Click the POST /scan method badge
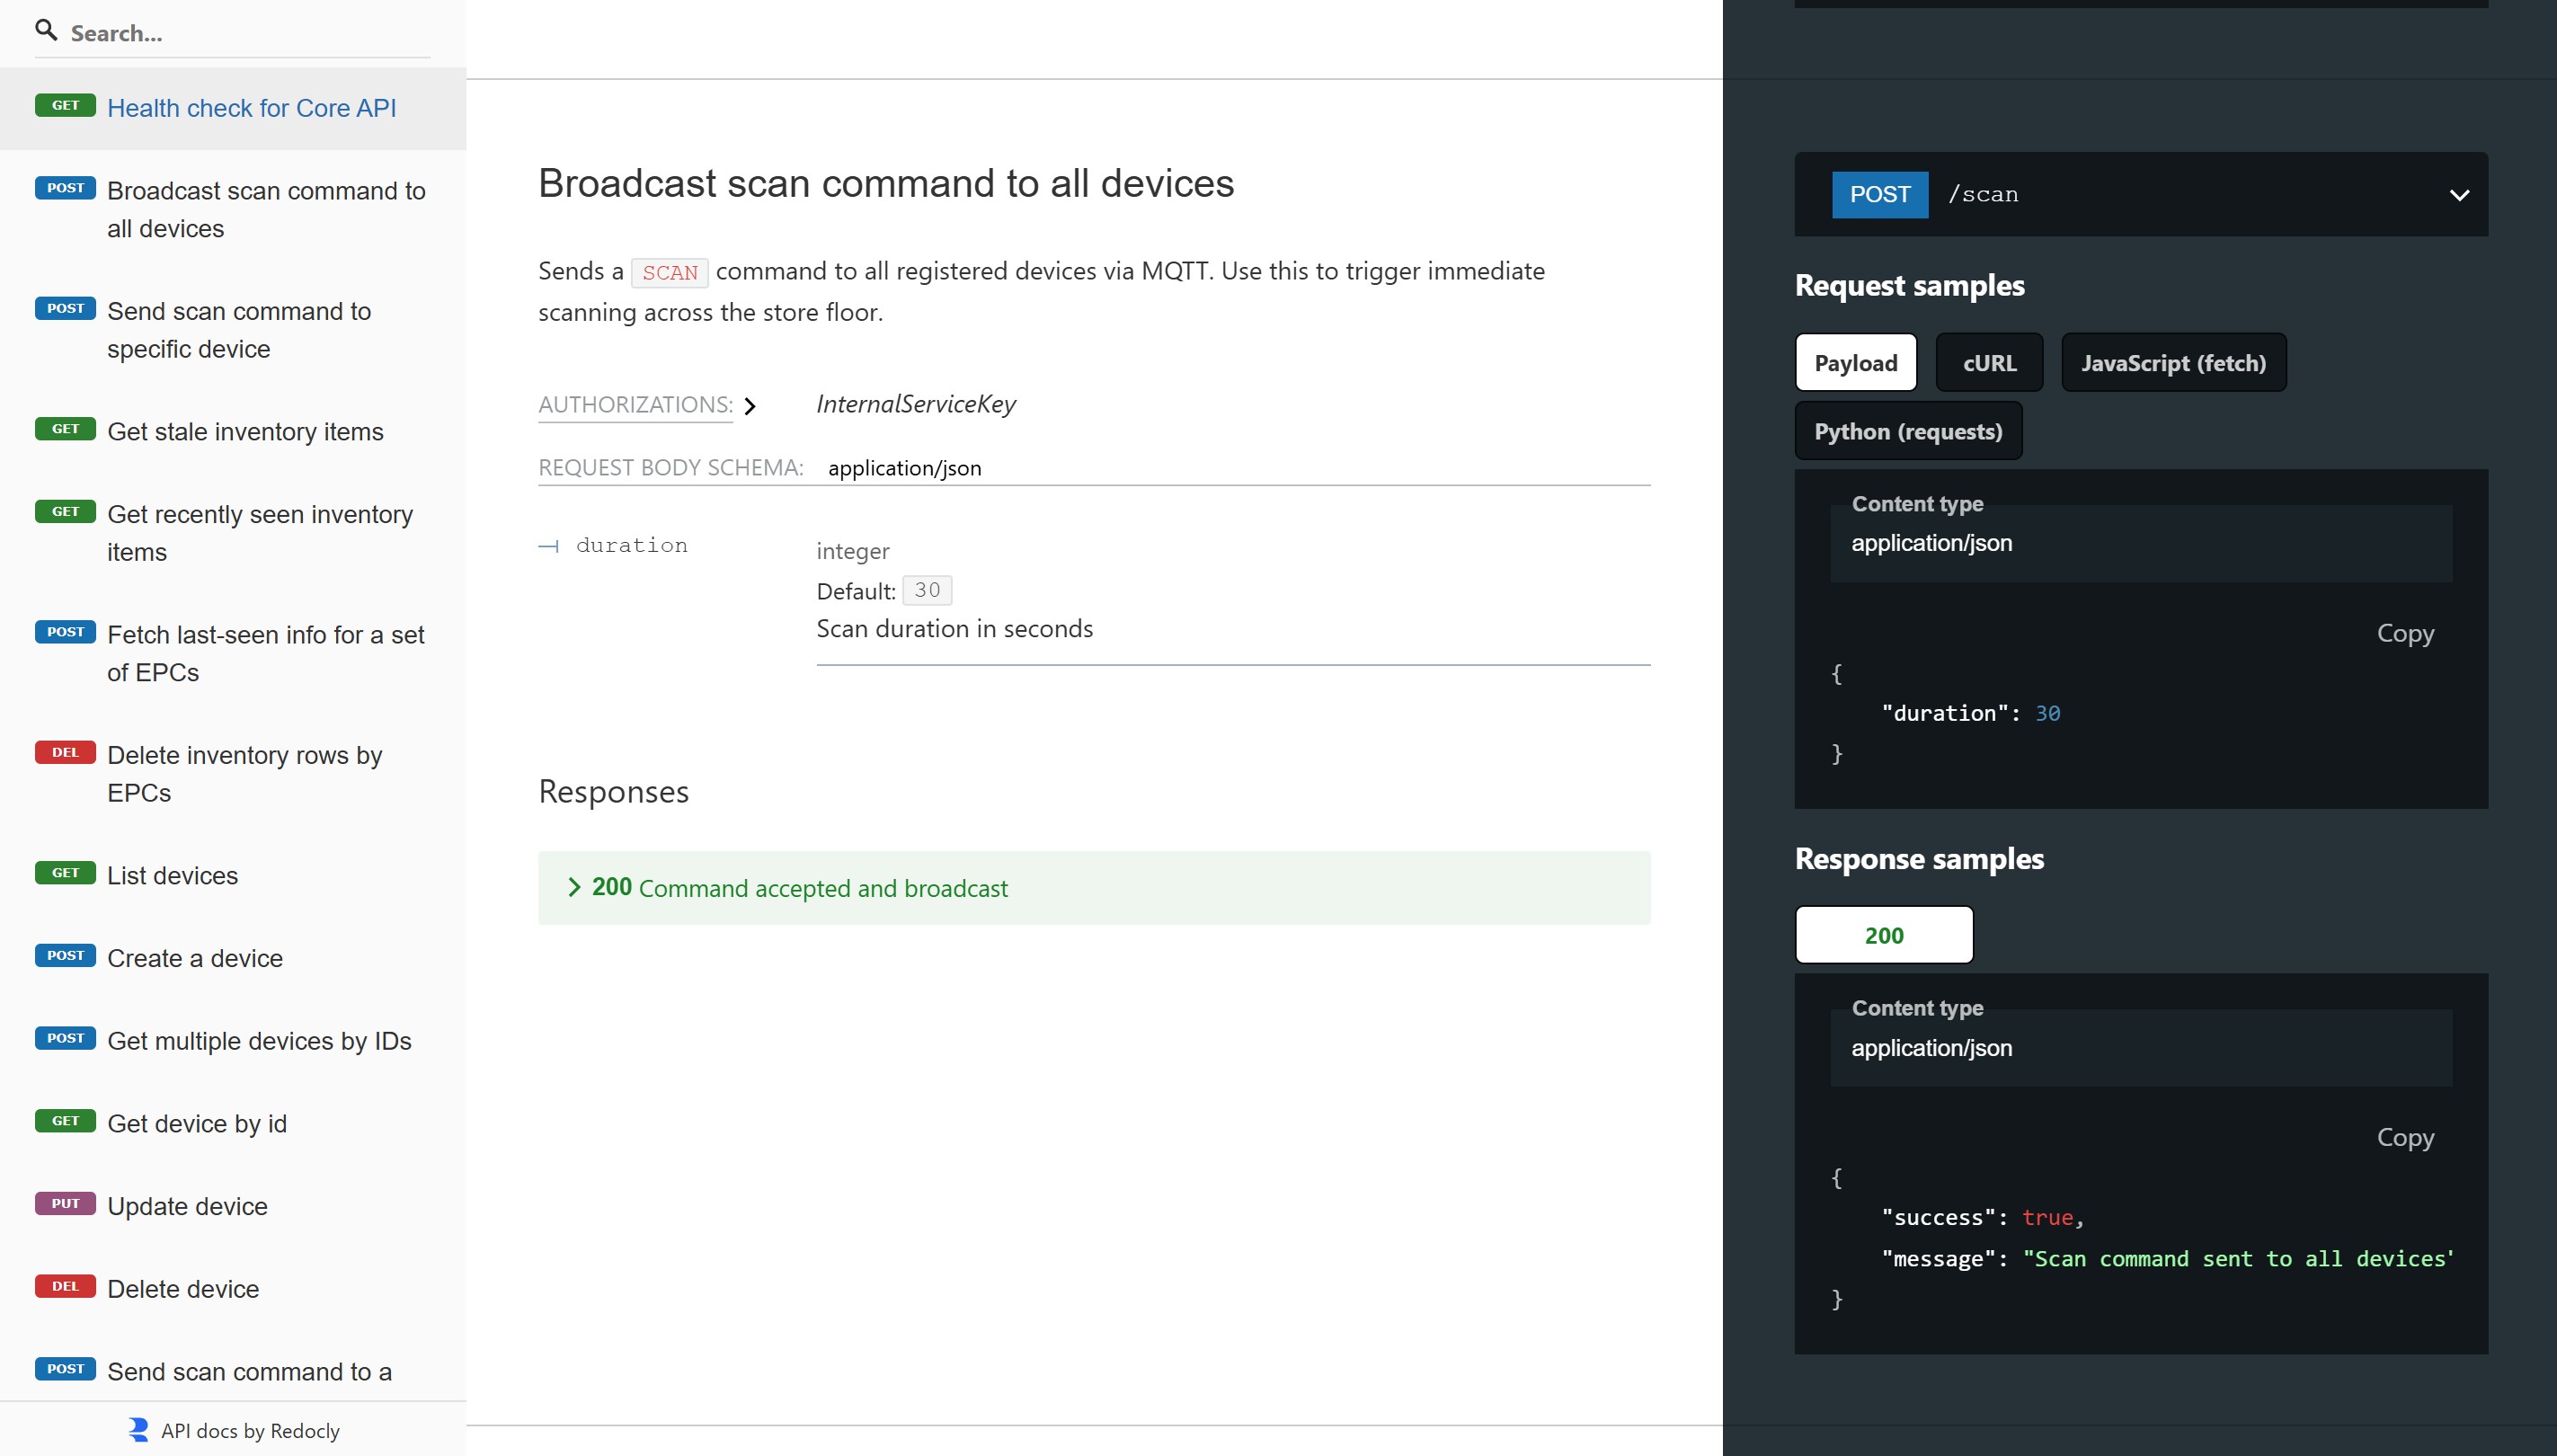This screenshot has height=1456, width=2557. pos(1880,194)
